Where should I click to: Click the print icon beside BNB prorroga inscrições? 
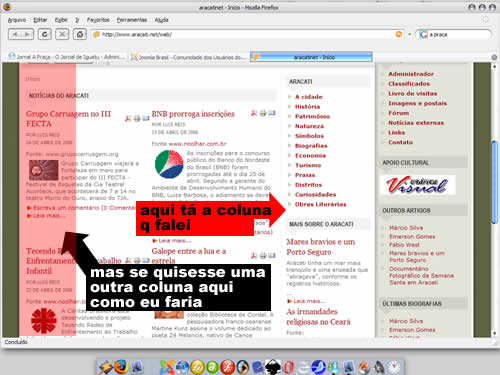pyautogui.click(x=263, y=113)
